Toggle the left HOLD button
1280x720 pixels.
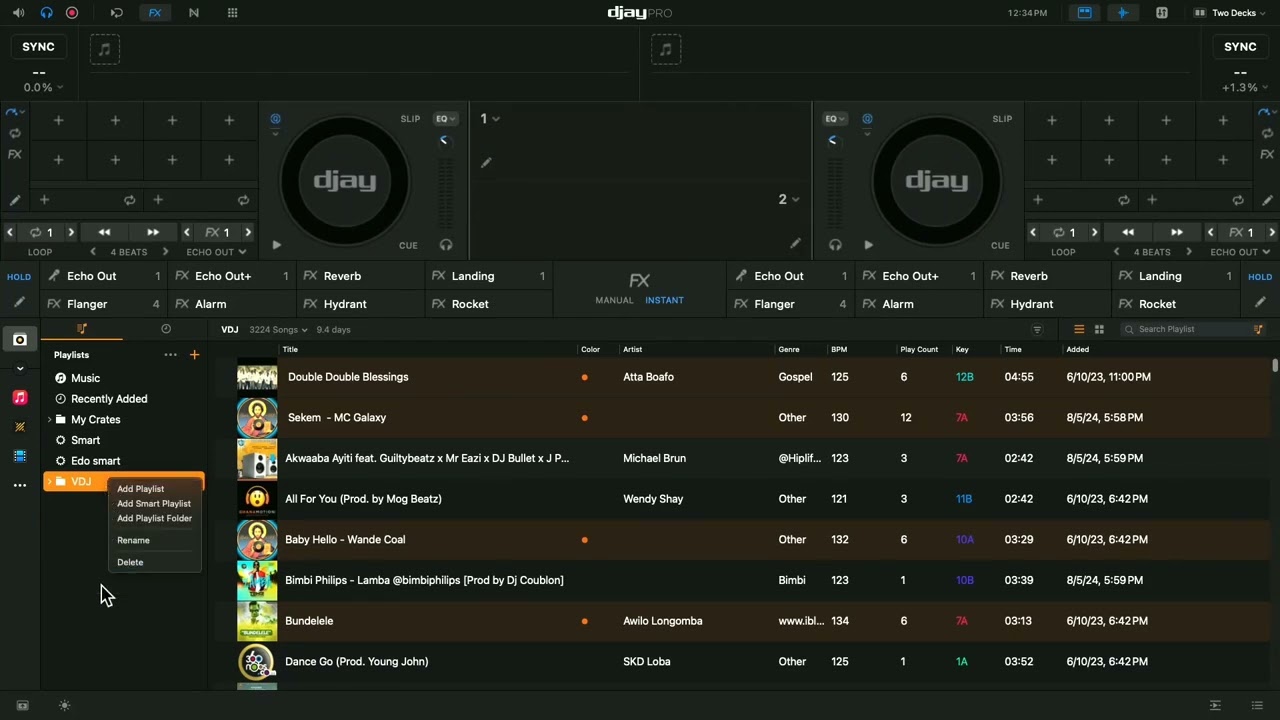tap(19, 277)
